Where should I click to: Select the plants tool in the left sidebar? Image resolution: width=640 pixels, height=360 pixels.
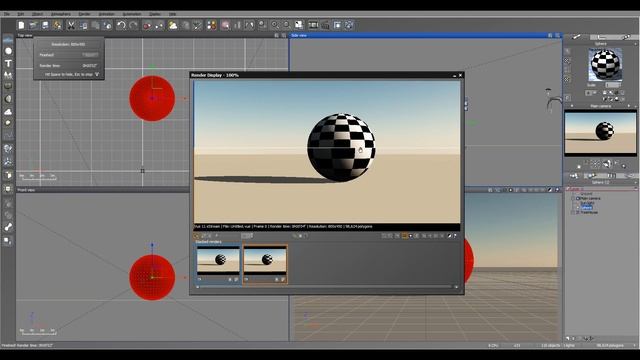8,75
